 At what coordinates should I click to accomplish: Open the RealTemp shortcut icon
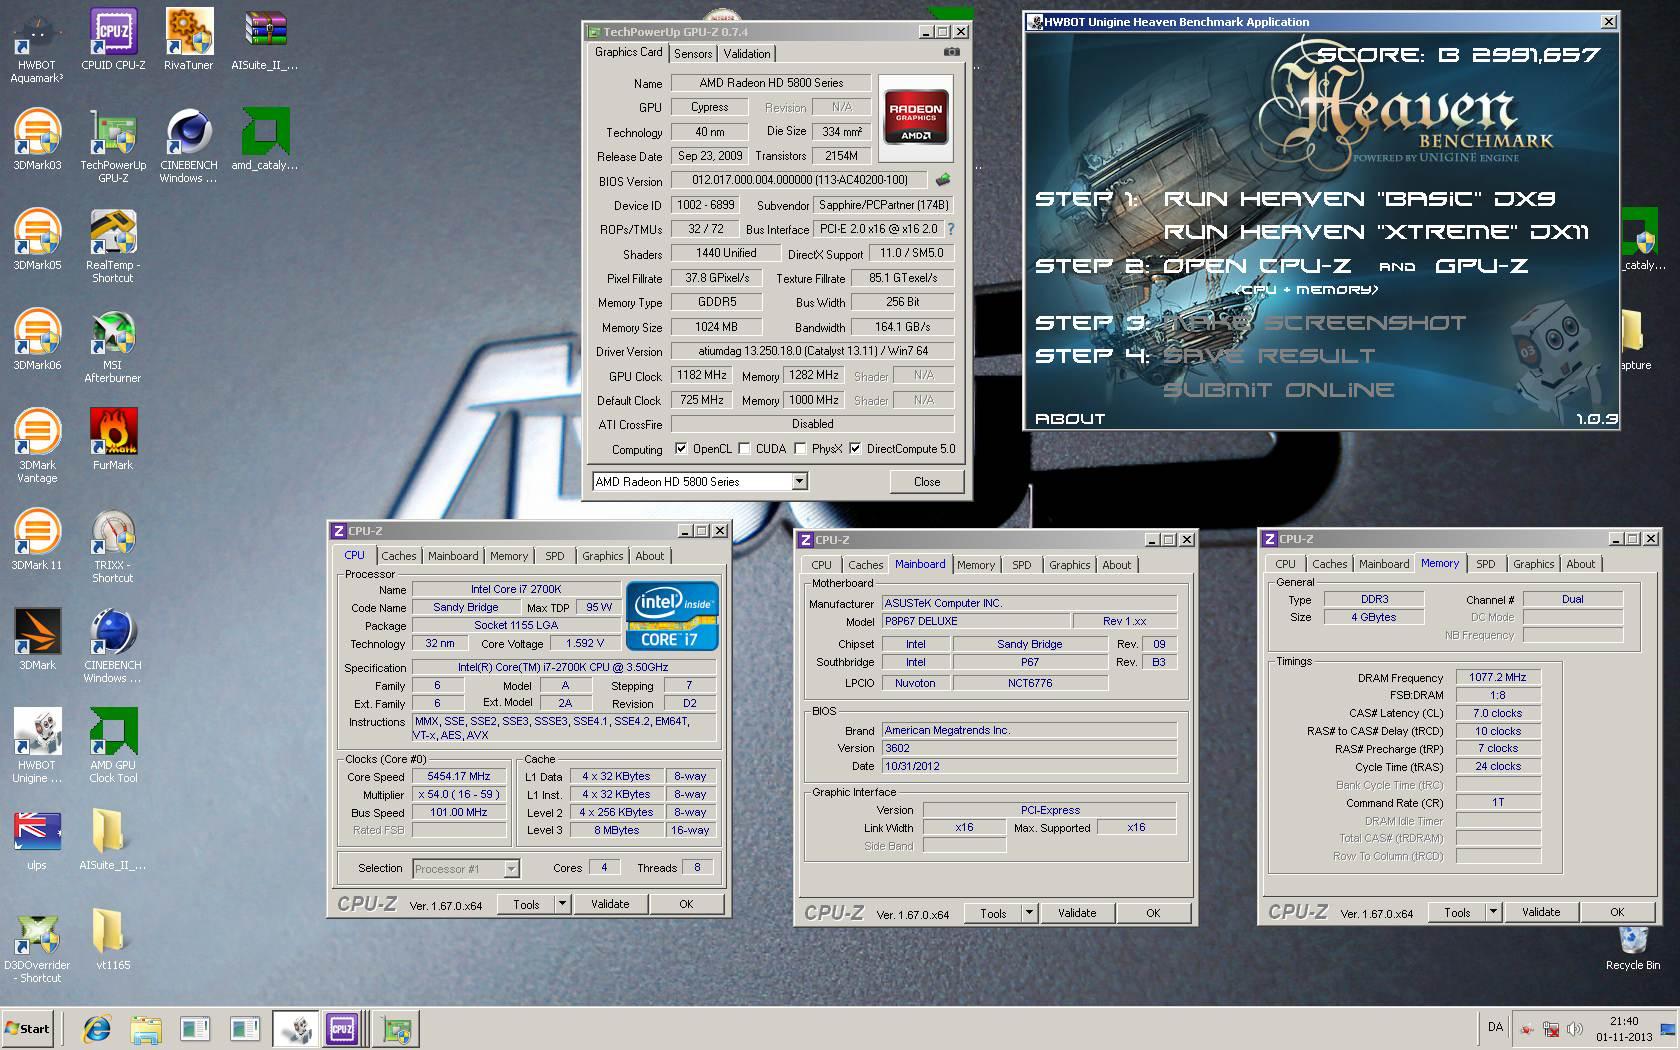[113, 246]
